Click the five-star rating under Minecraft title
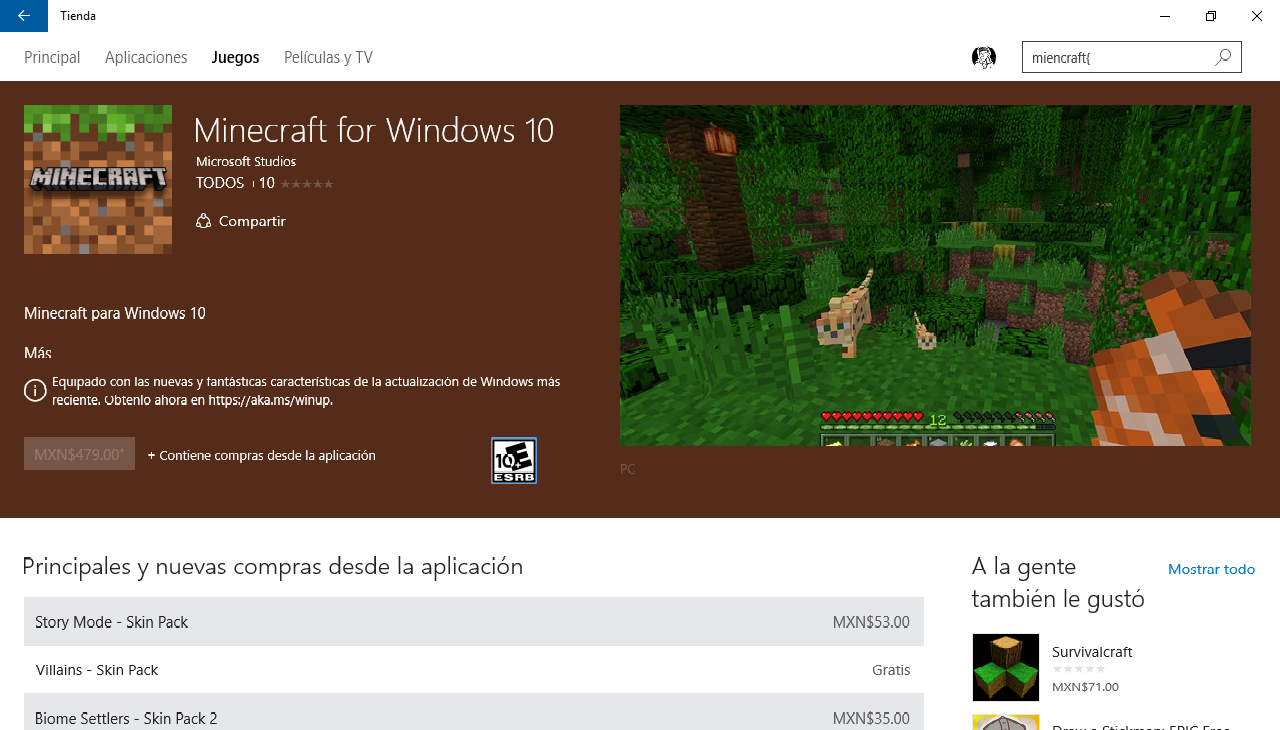Image resolution: width=1280 pixels, height=730 pixels. (x=307, y=184)
